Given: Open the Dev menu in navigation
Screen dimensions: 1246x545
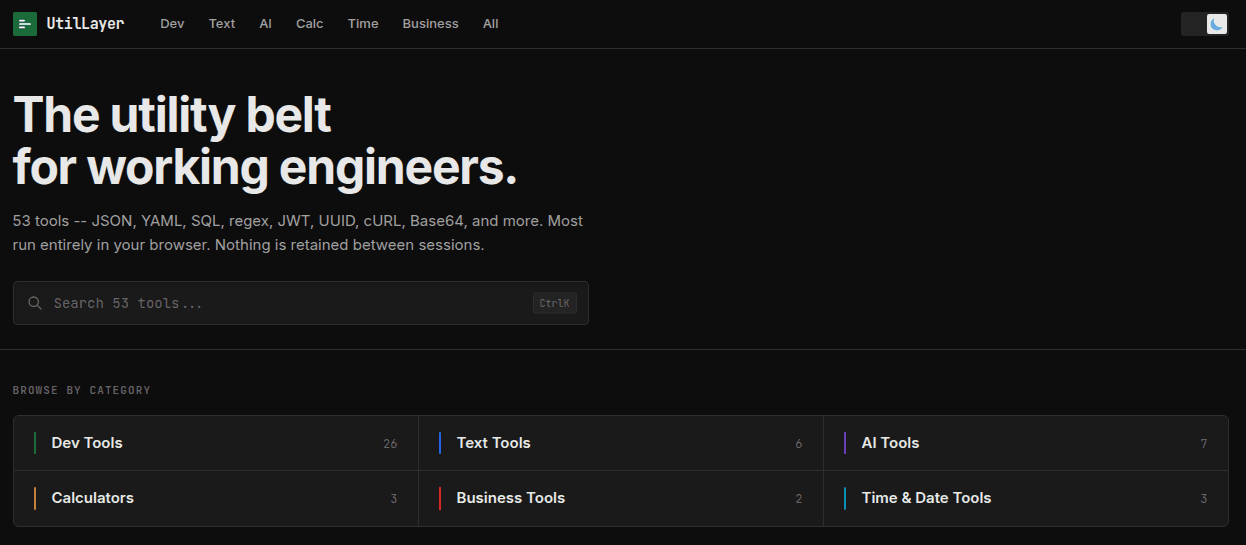Looking at the screenshot, I should click(x=172, y=24).
